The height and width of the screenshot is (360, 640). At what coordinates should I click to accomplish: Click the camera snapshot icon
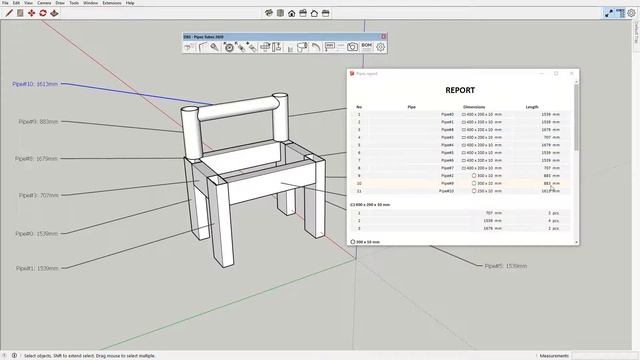[x=352, y=47]
